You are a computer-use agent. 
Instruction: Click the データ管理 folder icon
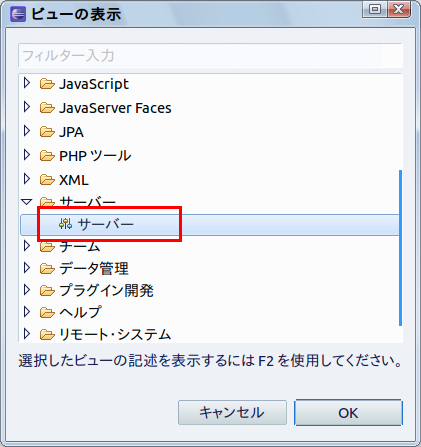click(47, 269)
